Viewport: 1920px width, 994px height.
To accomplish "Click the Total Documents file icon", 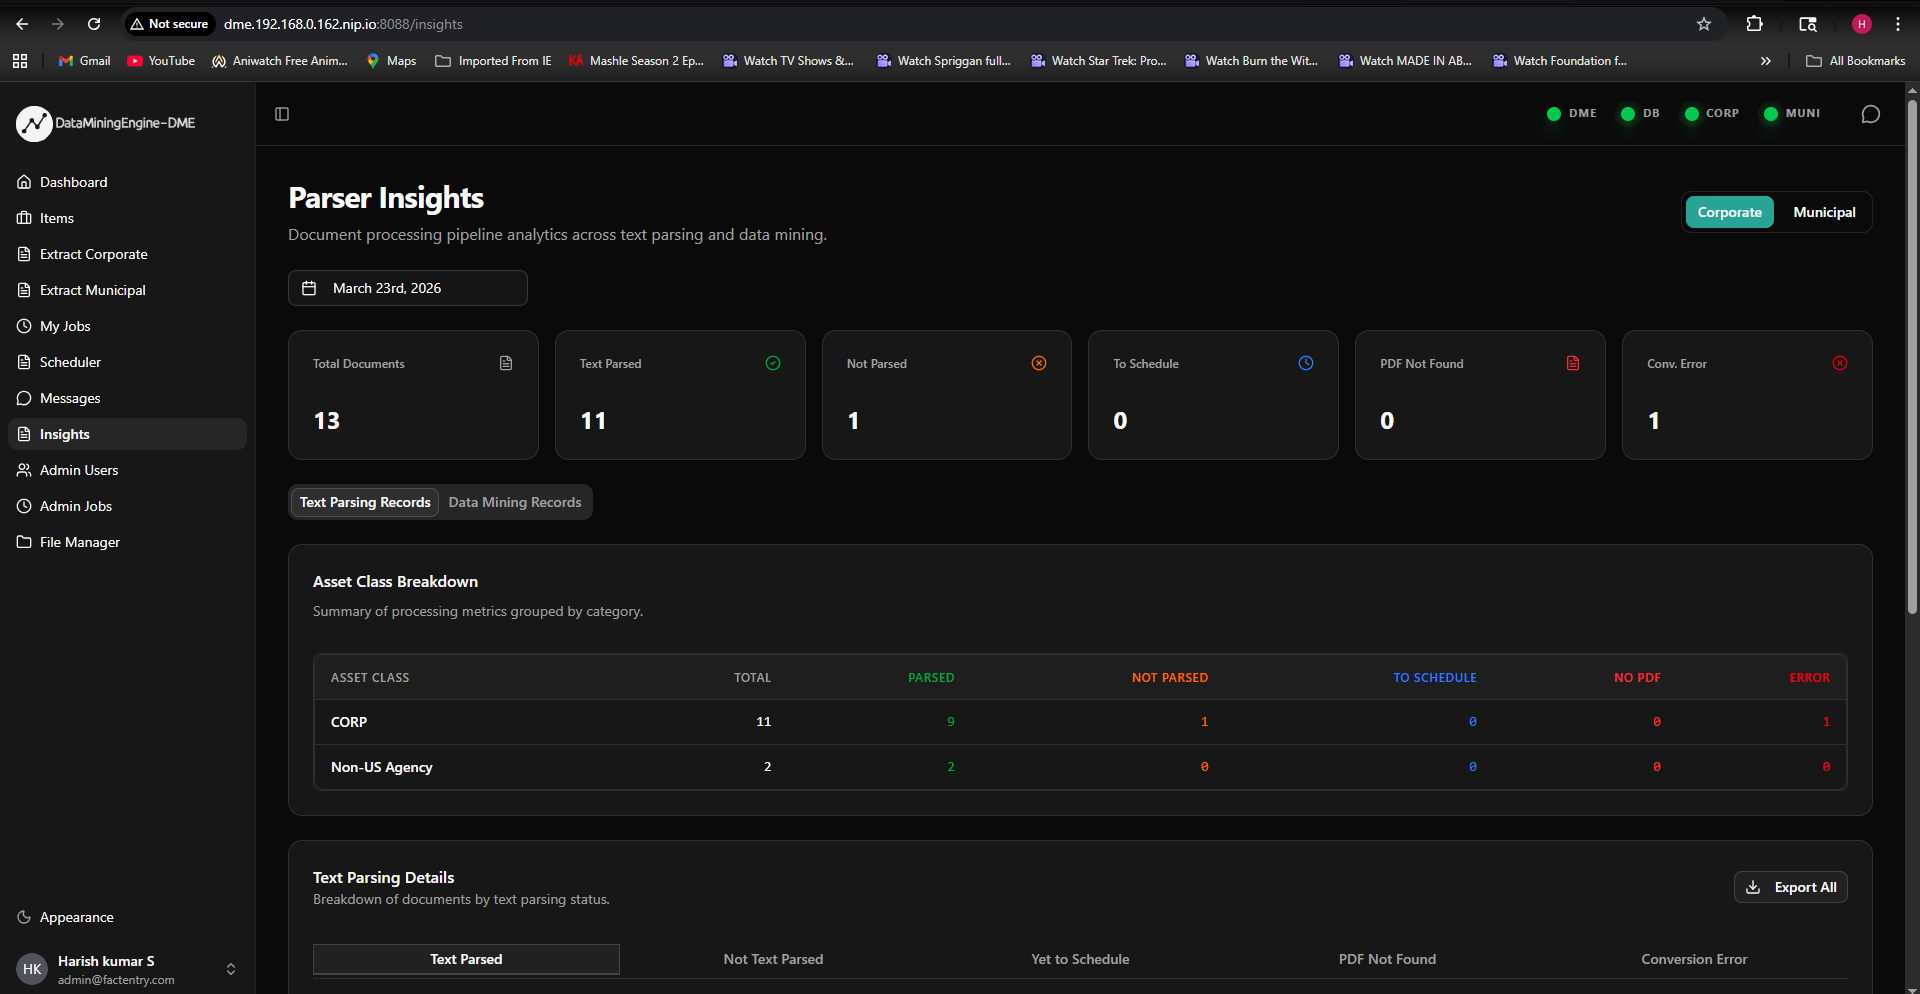I will (506, 363).
